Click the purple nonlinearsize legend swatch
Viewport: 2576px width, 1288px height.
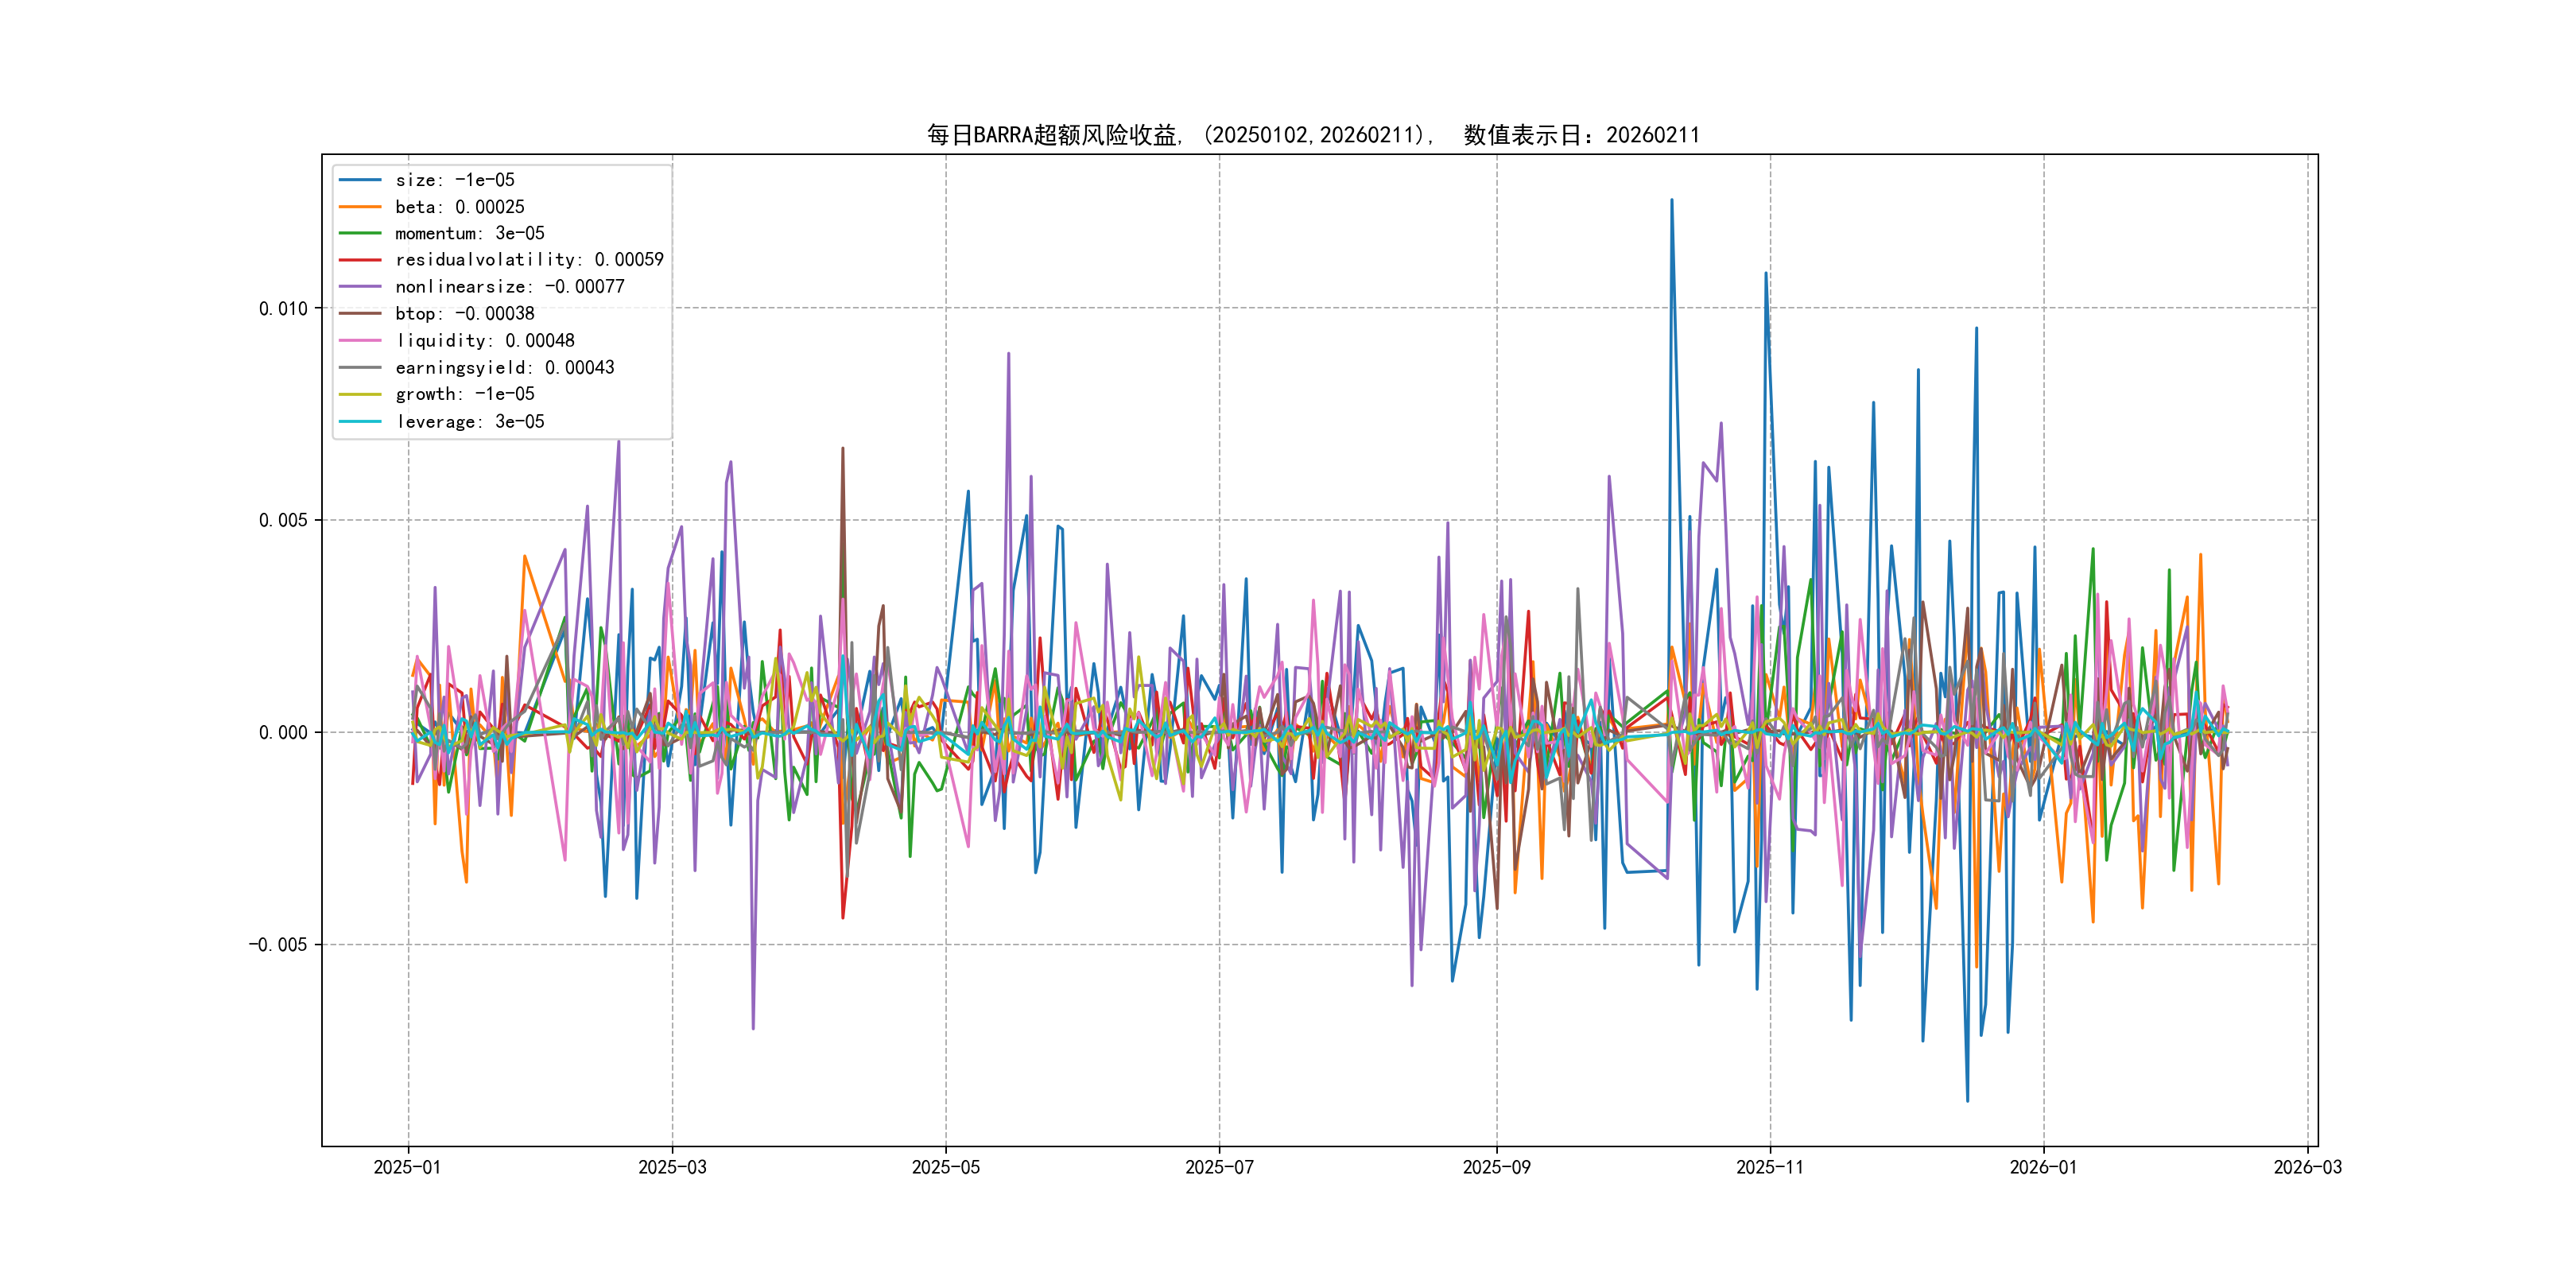point(360,287)
